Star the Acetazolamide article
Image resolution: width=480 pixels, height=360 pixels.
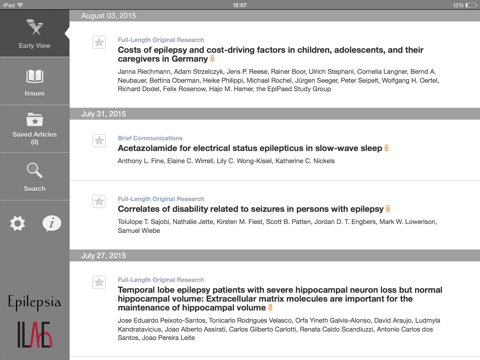pyautogui.click(x=99, y=141)
